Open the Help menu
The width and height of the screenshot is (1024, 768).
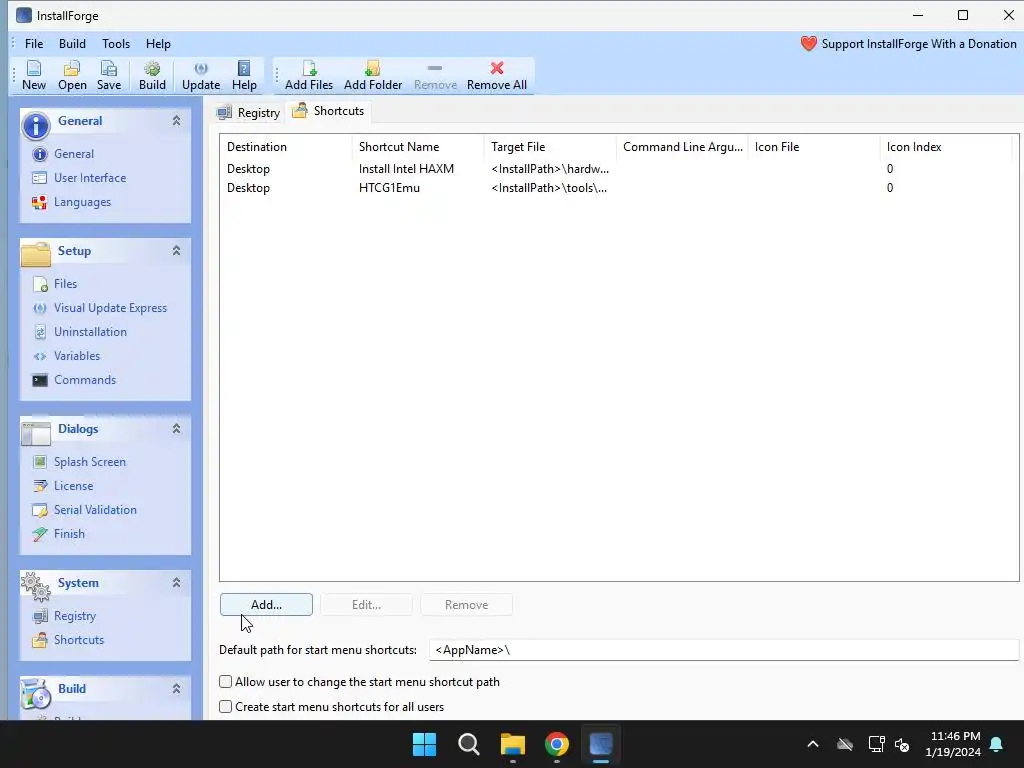pos(158,44)
